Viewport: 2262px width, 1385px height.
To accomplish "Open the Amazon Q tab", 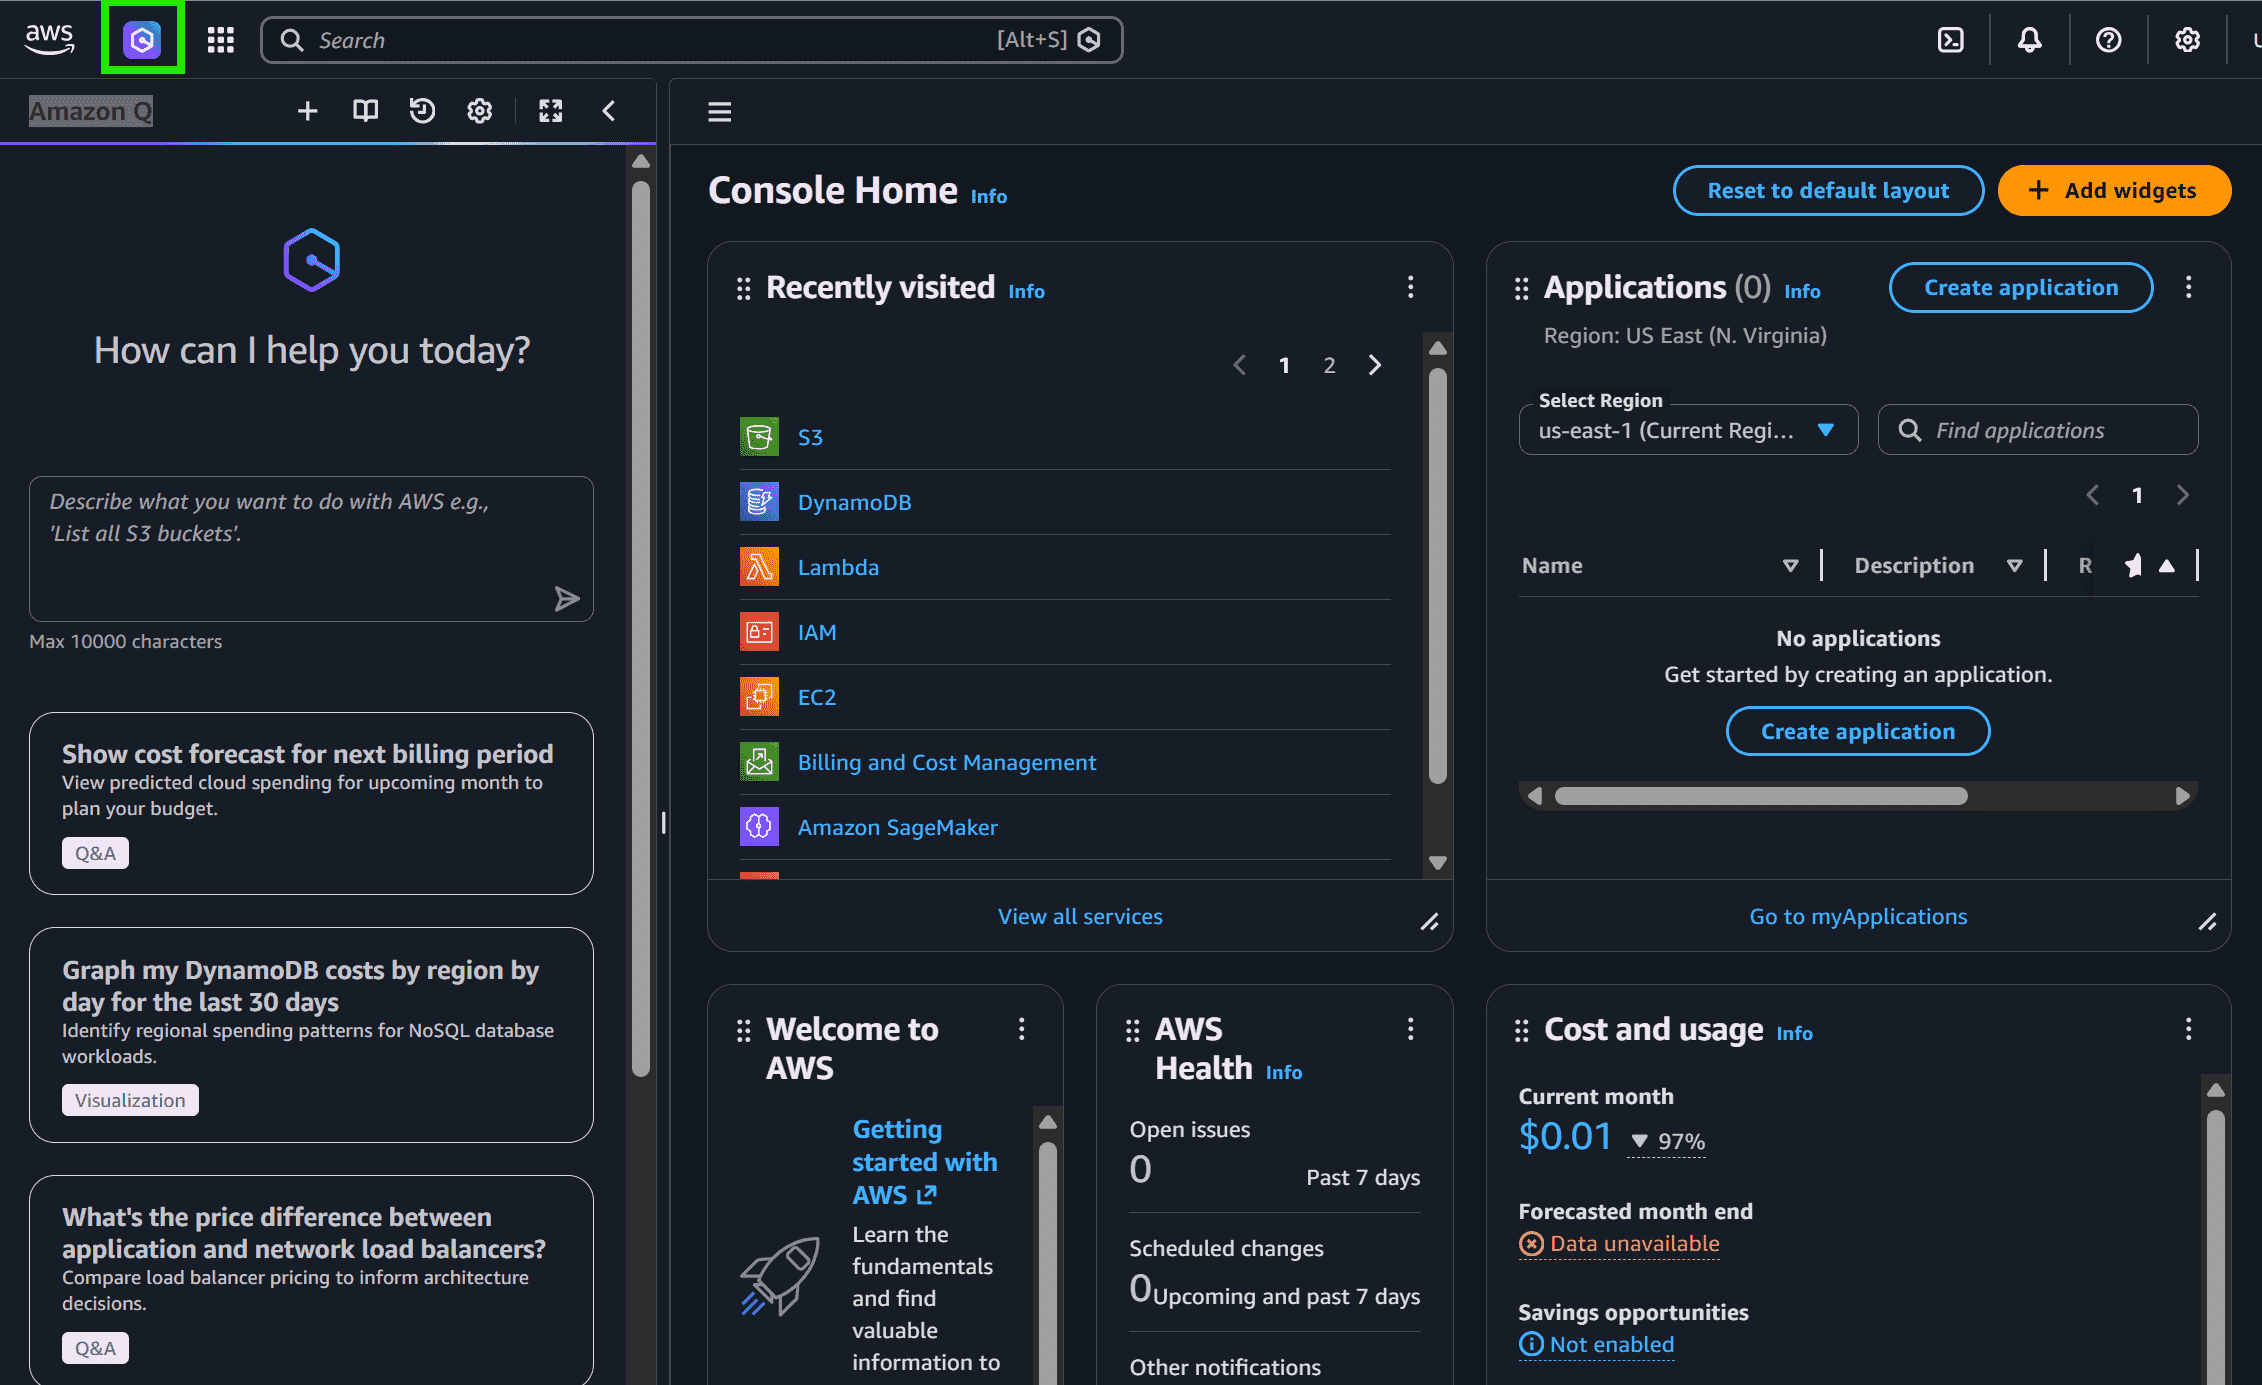I will (91, 111).
